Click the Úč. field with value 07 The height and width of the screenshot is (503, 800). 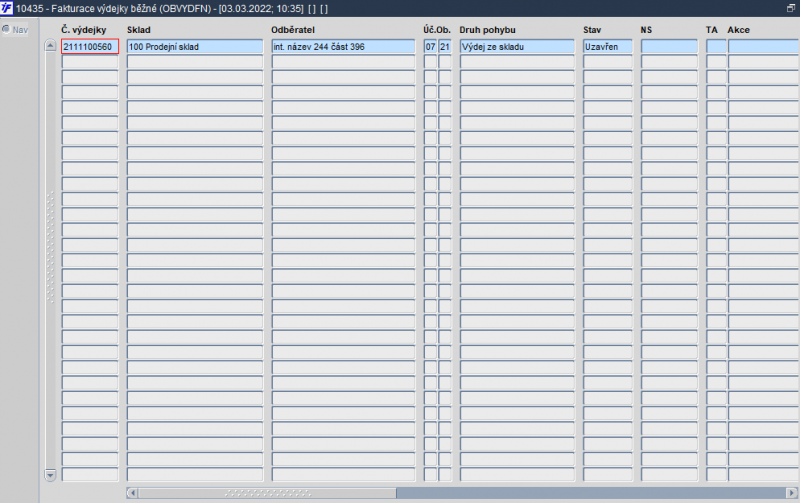coord(430,46)
